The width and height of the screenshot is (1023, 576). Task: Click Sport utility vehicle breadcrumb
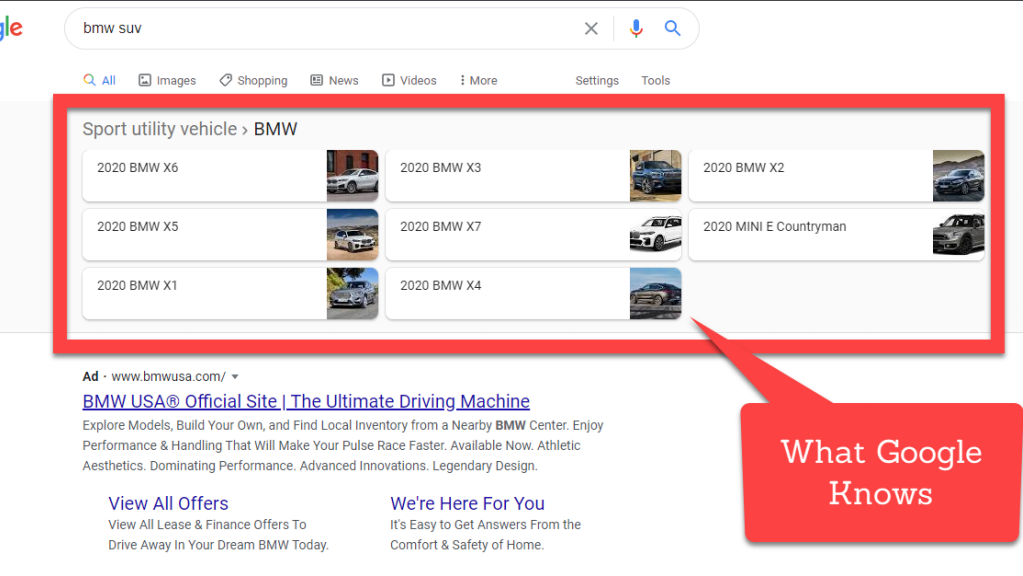(159, 129)
